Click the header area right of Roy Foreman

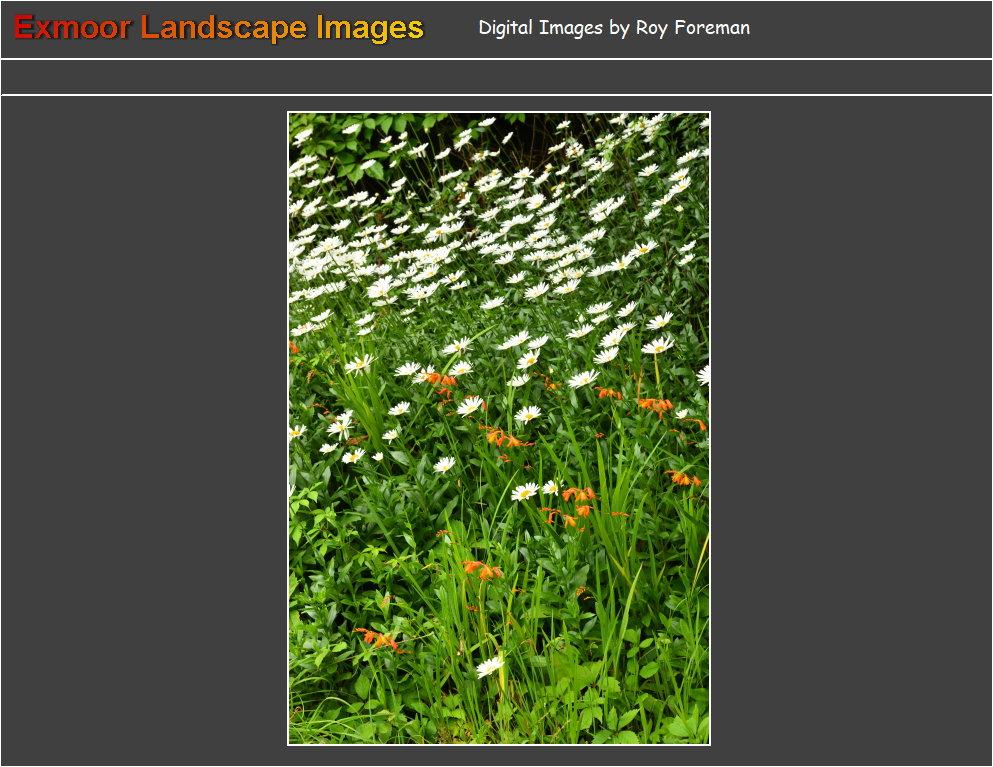tap(870, 28)
